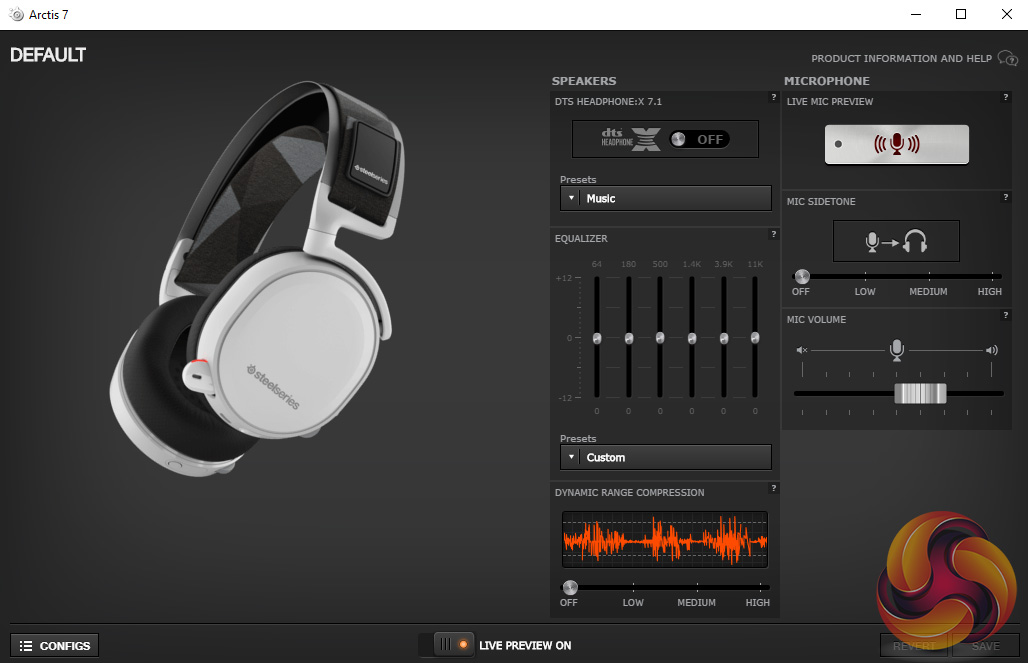Click the Revert button
The width and height of the screenshot is (1028, 663).
[x=914, y=646]
